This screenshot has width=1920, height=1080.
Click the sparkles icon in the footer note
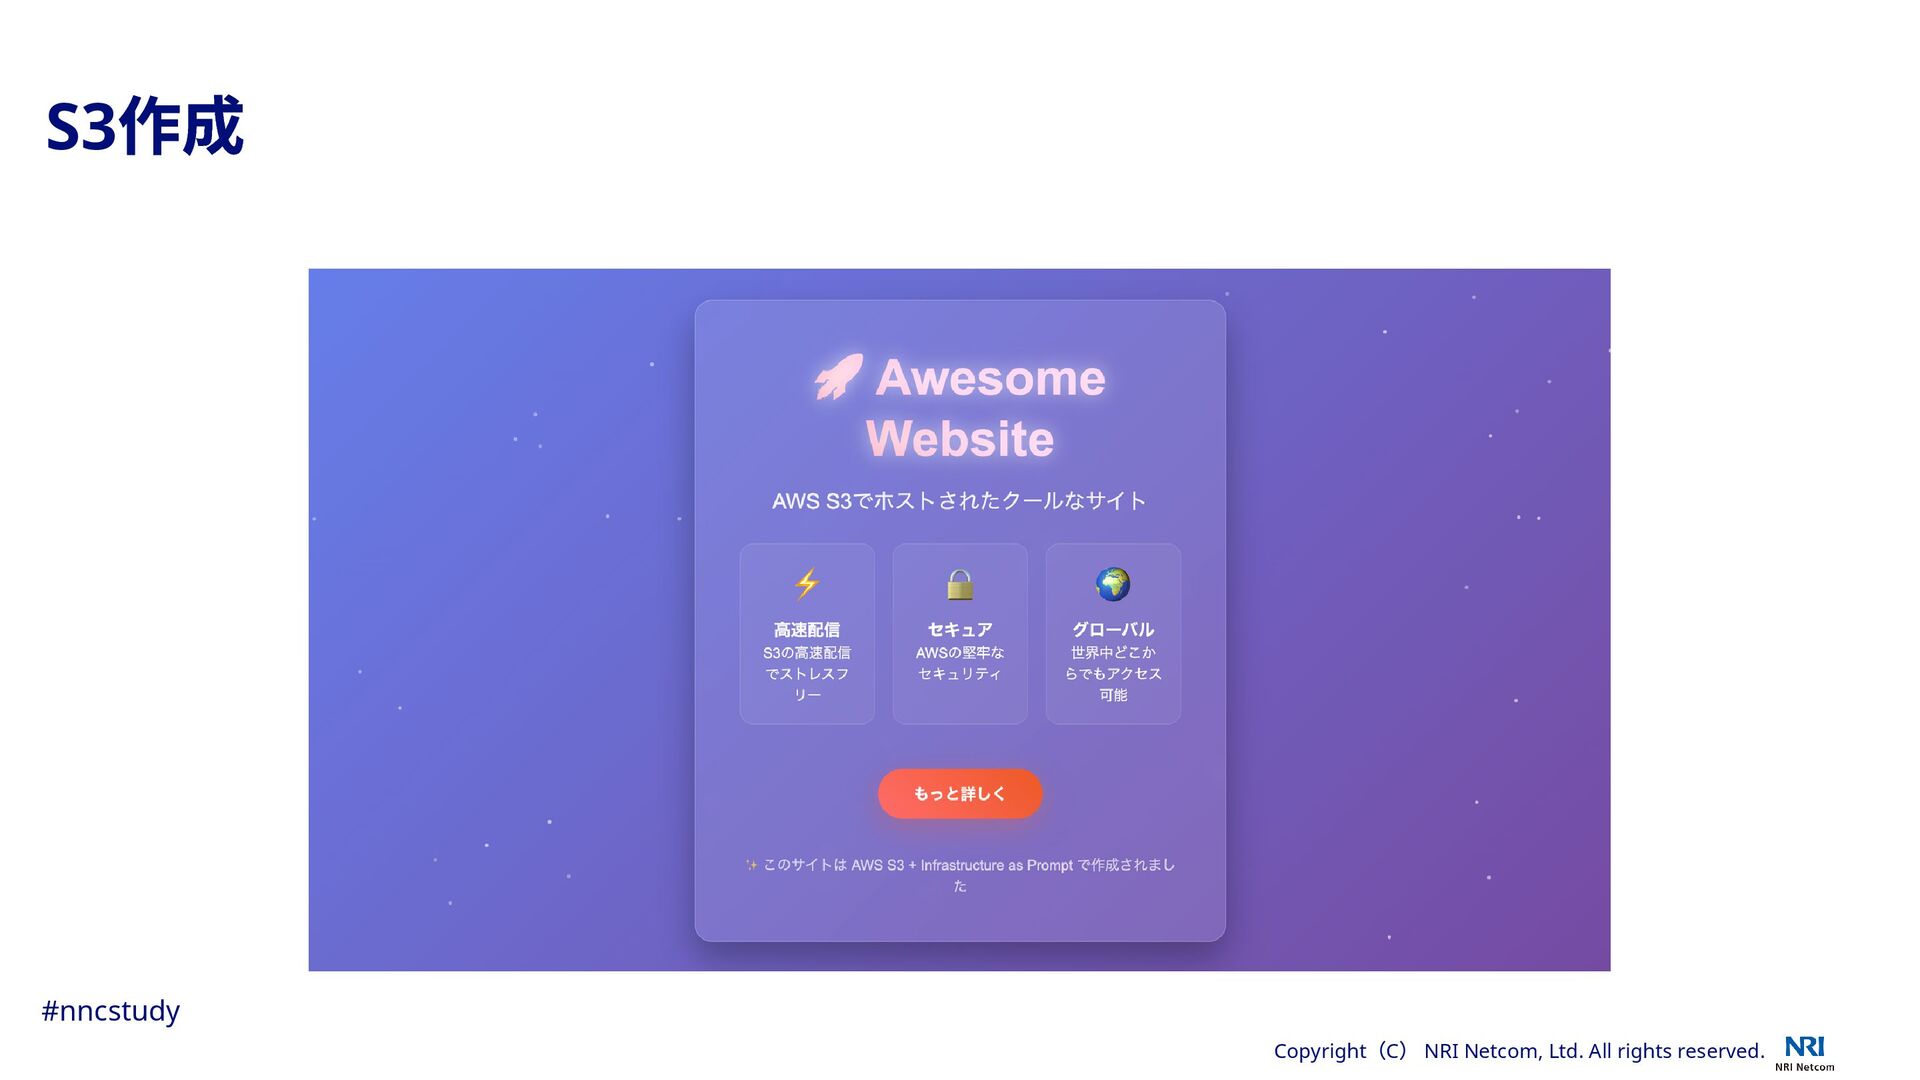(752, 865)
